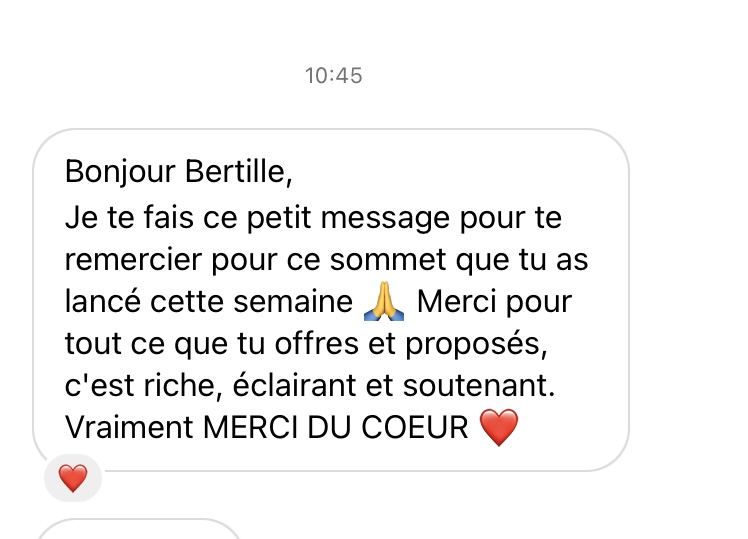Click "Merci pour" after the praying emoji
This screenshot has height=539, width=748.
(493, 301)
